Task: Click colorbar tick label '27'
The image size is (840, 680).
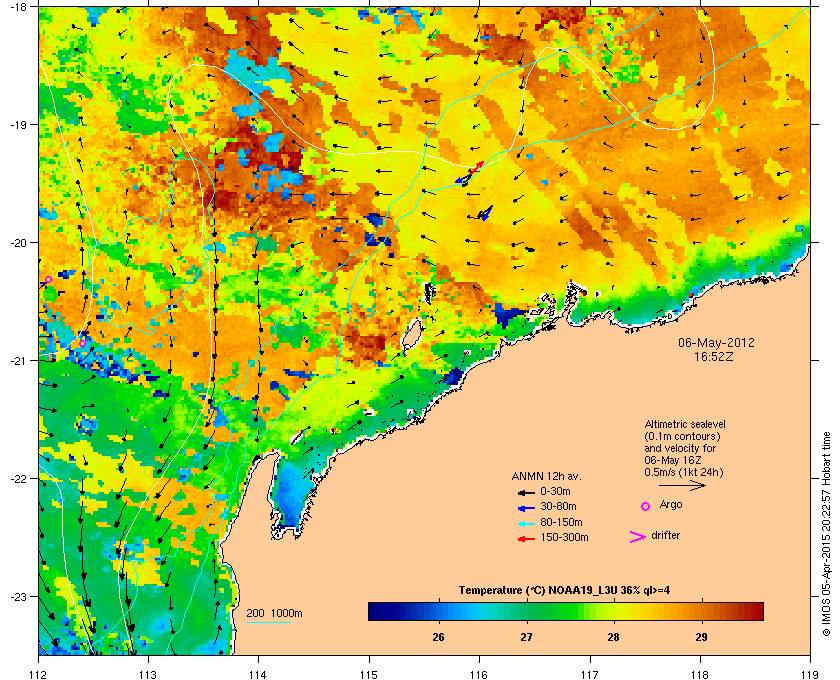Action: [527, 637]
